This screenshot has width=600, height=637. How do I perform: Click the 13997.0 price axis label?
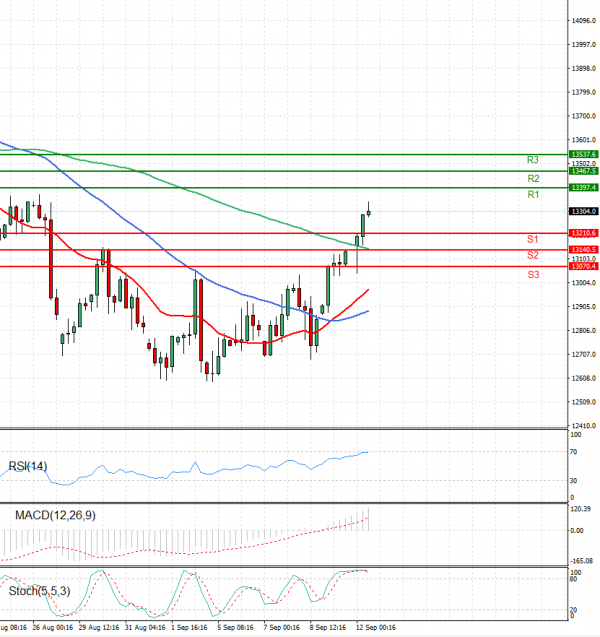pos(584,44)
